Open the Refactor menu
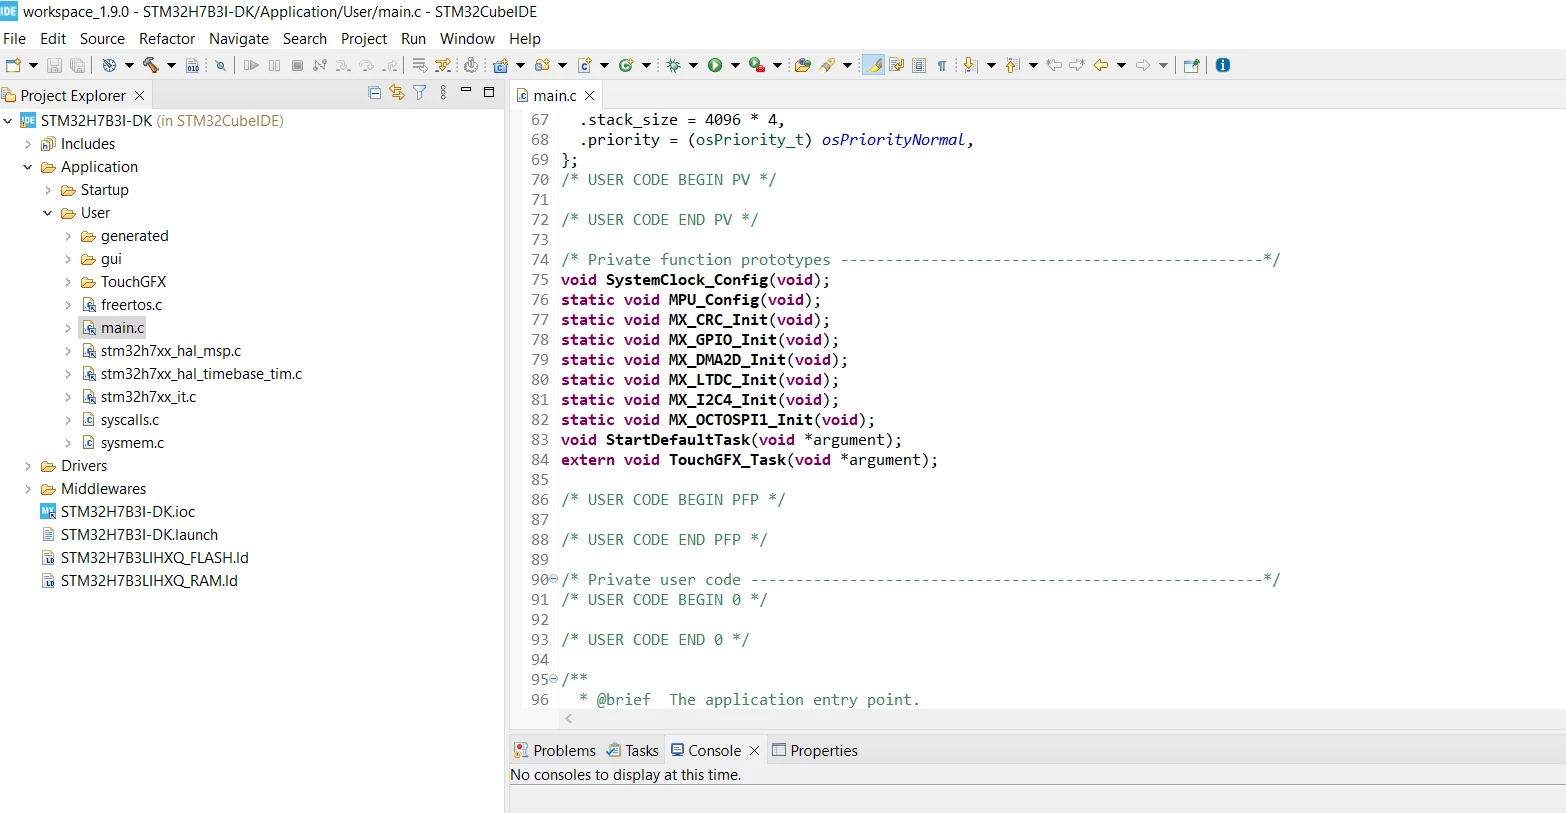Image resolution: width=1566 pixels, height=813 pixels. coord(167,39)
